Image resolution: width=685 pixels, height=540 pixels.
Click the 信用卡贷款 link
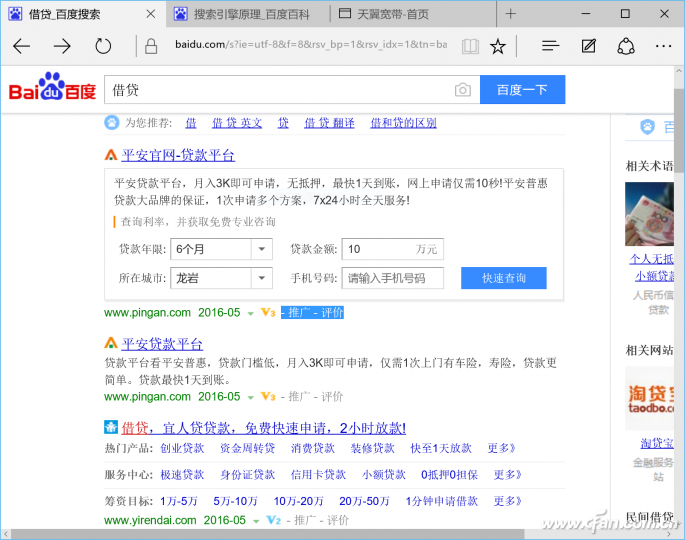coord(318,474)
